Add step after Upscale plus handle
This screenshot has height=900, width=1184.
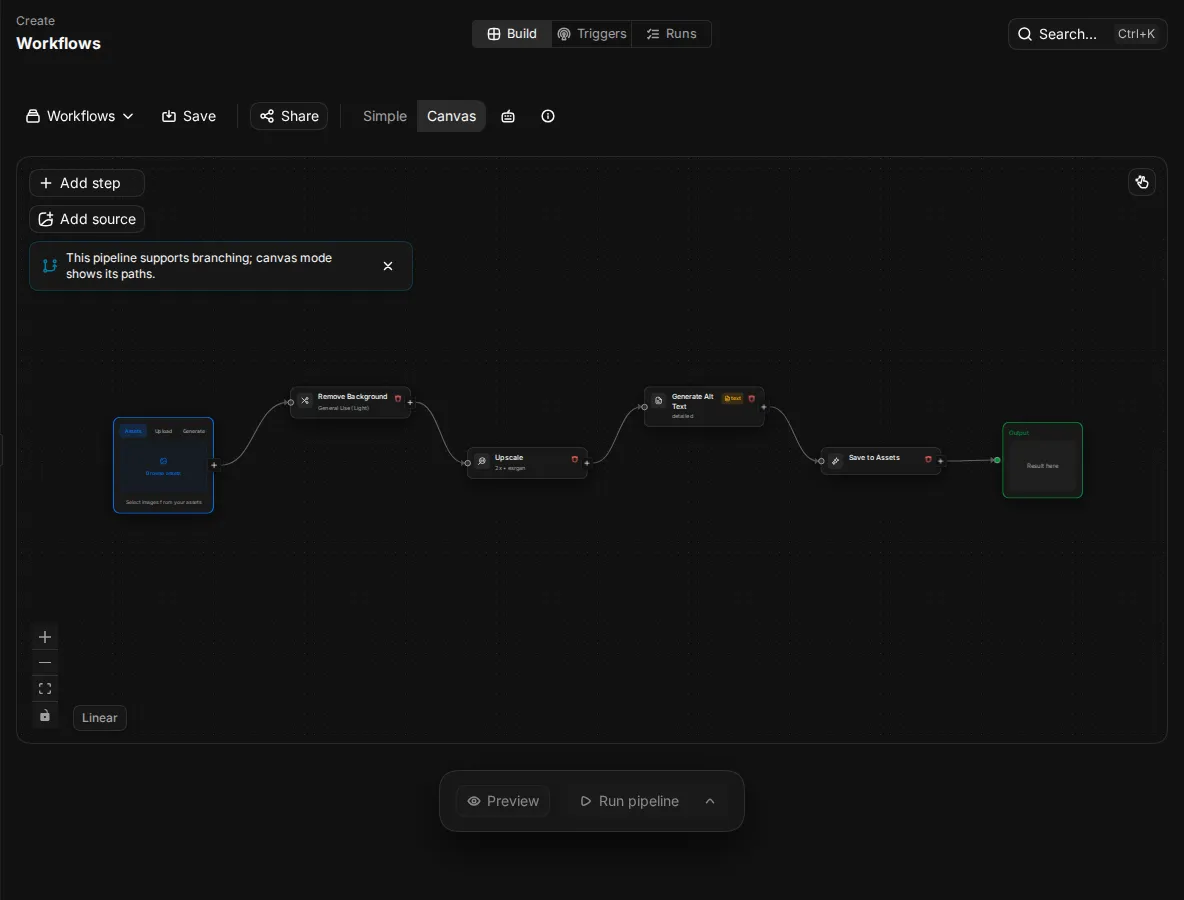587,463
